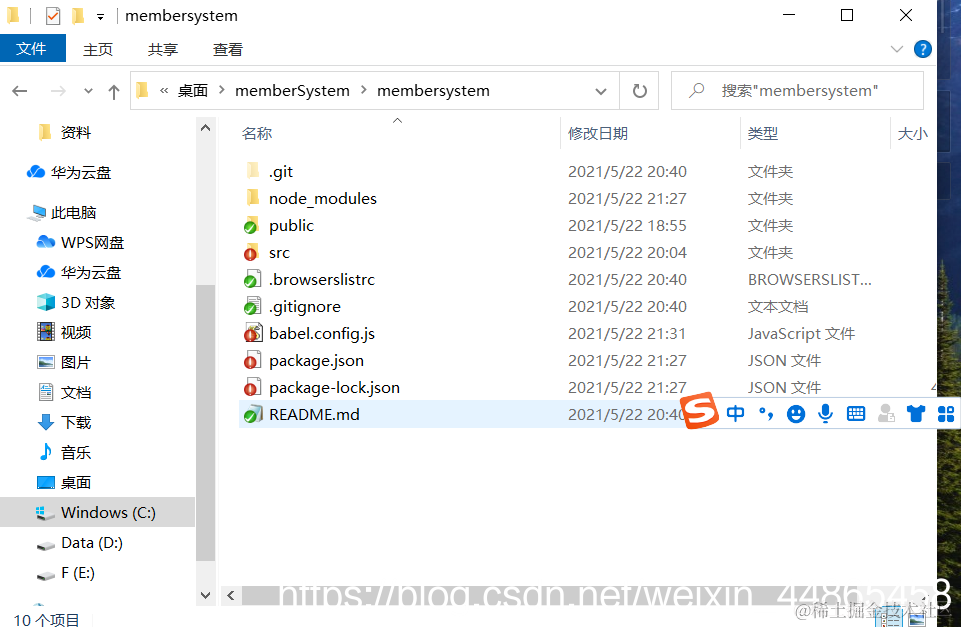The image size is (961, 627).
Task: Select the public folder icon
Action: point(251,226)
